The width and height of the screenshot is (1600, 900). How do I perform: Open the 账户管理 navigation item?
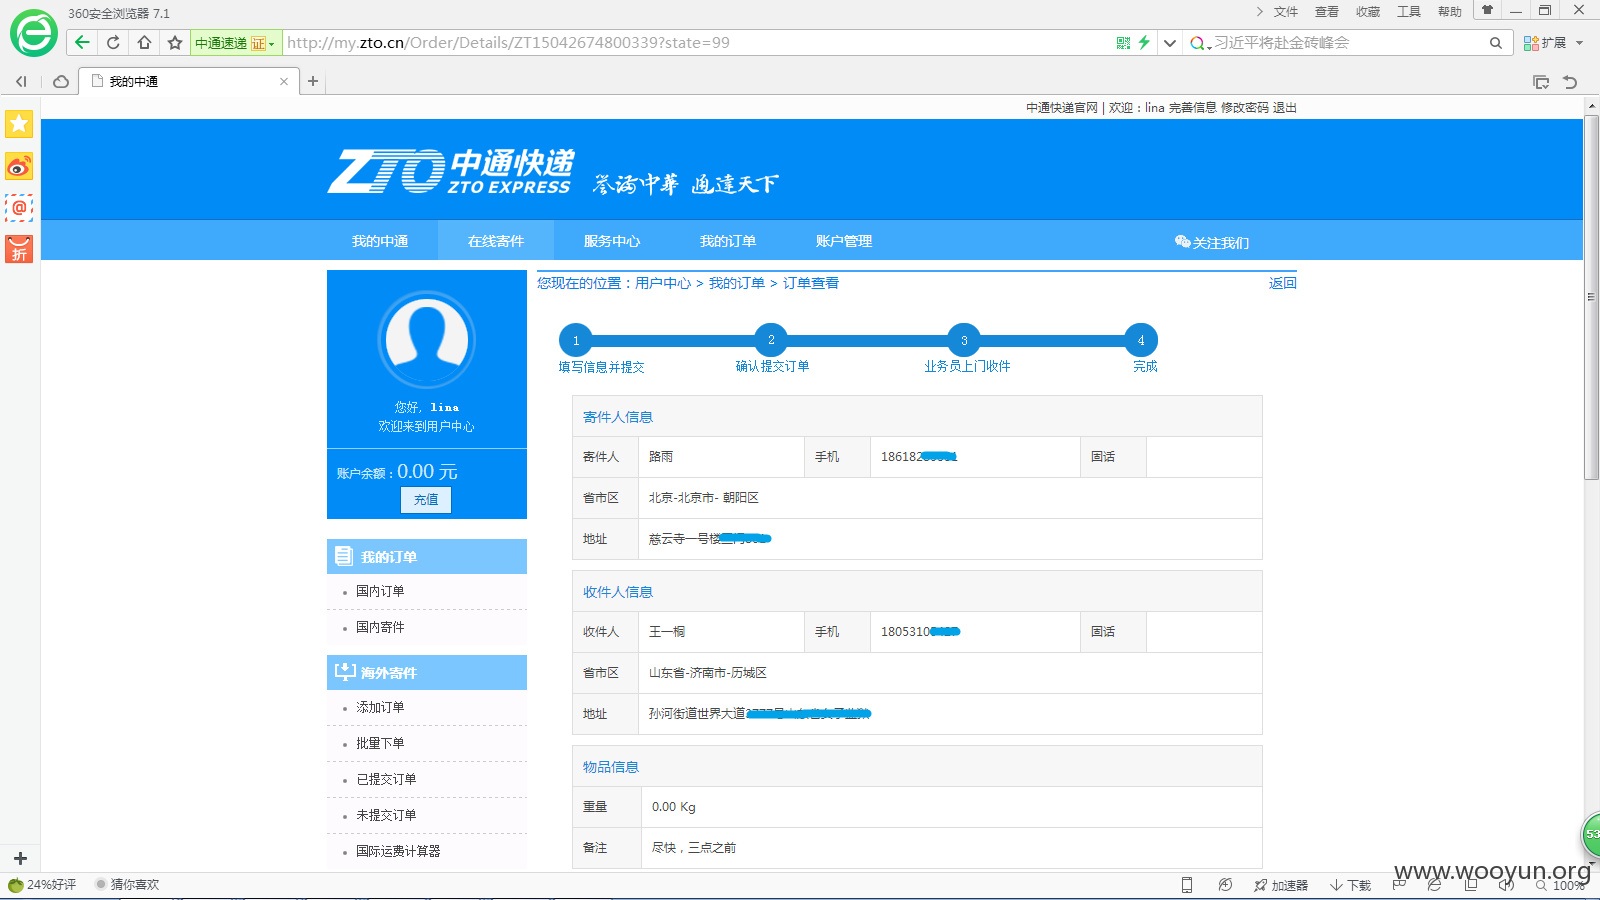point(844,241)
